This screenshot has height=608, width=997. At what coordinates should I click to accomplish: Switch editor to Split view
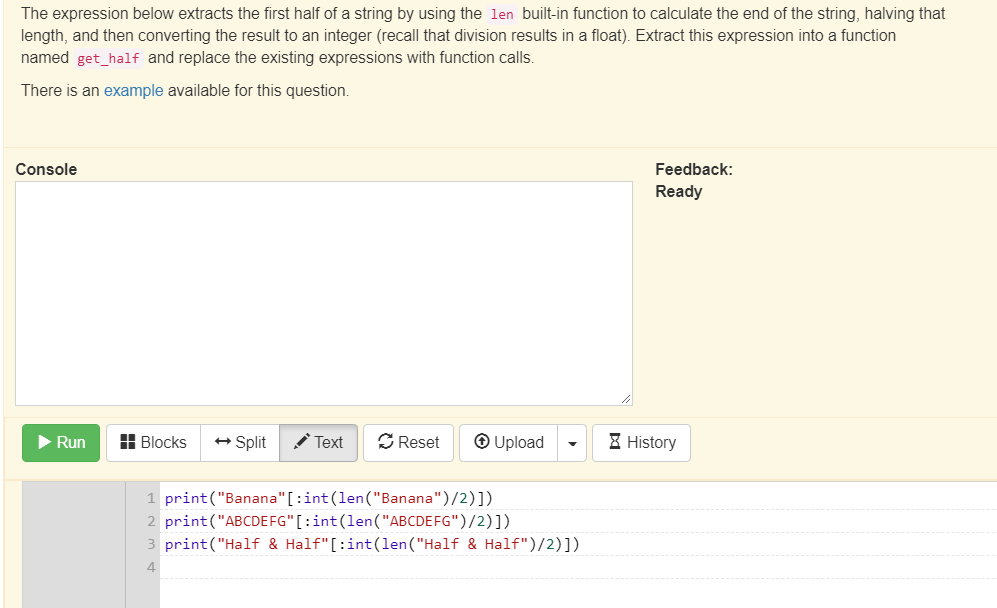coord(240,443)
